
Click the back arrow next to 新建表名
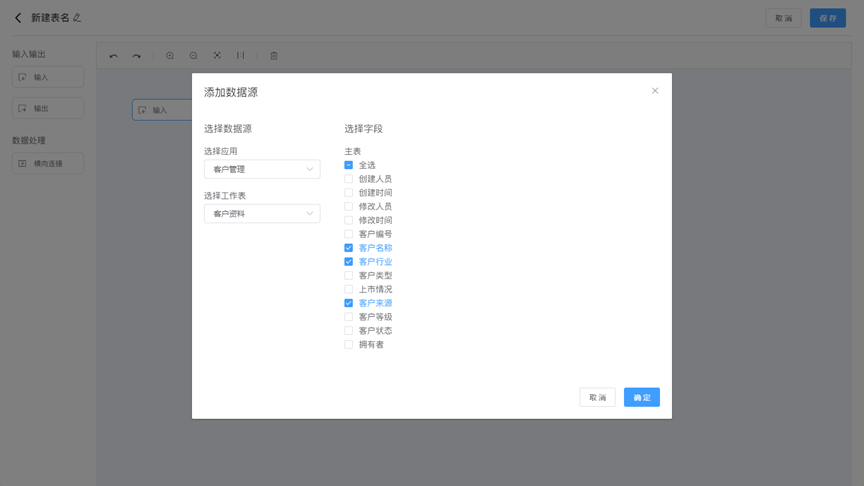[18, 18]
